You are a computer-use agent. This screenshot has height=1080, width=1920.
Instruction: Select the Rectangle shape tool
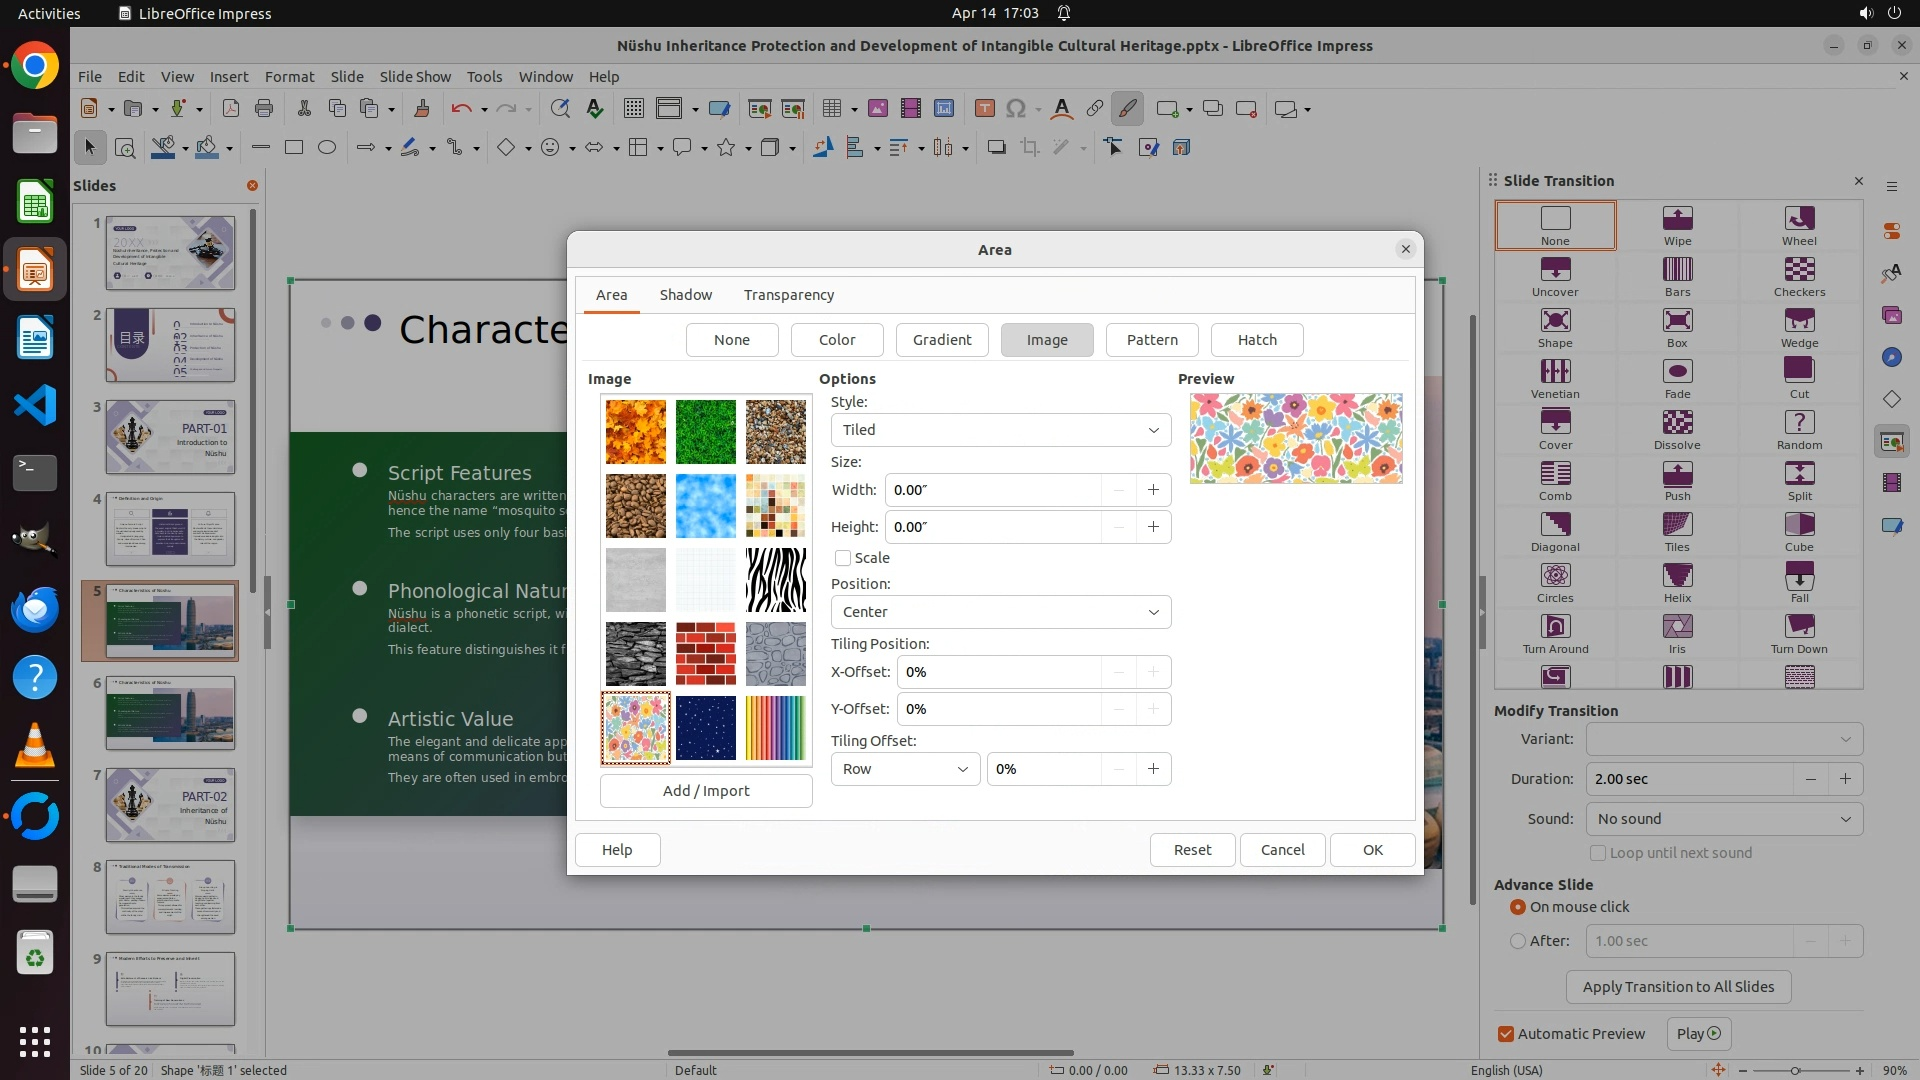[x=293, y=148]
